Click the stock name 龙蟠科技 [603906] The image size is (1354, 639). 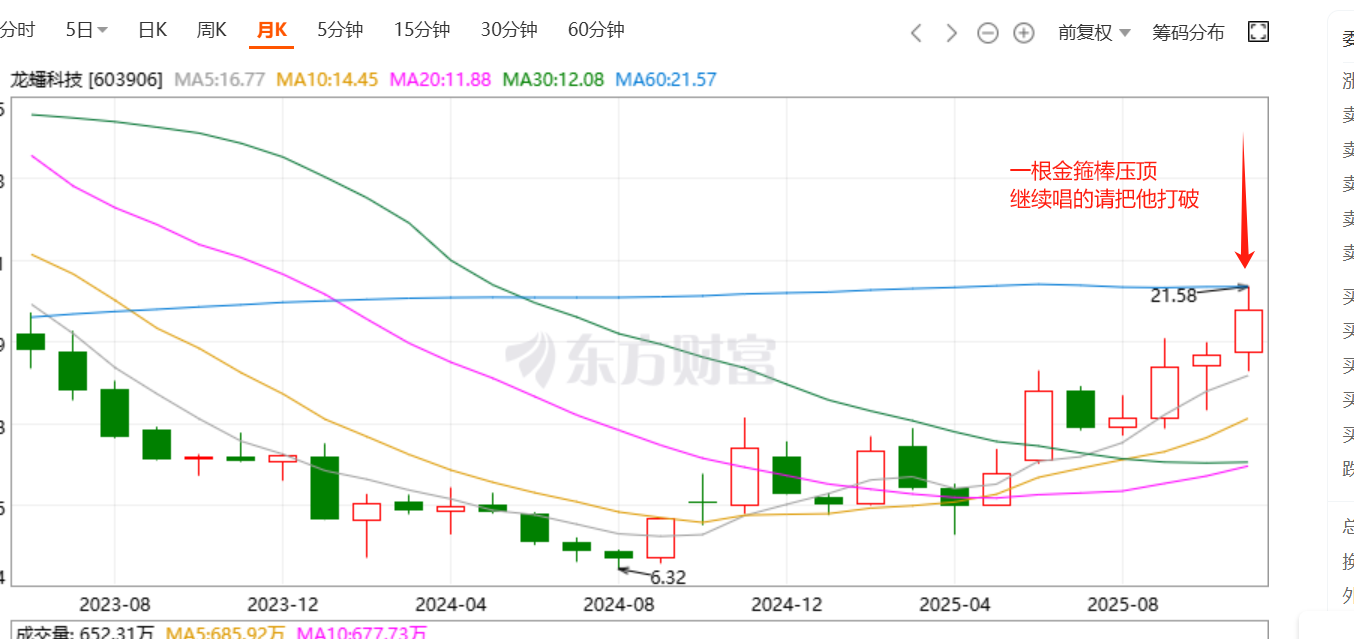coord(86,79)
